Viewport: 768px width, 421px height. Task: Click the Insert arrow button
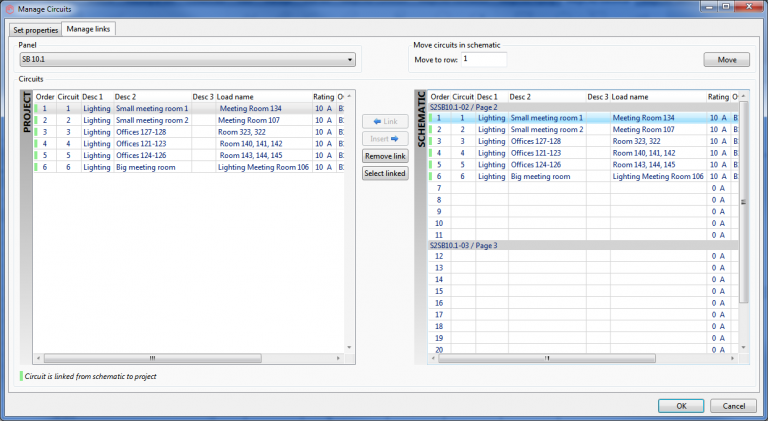point(385,139)
